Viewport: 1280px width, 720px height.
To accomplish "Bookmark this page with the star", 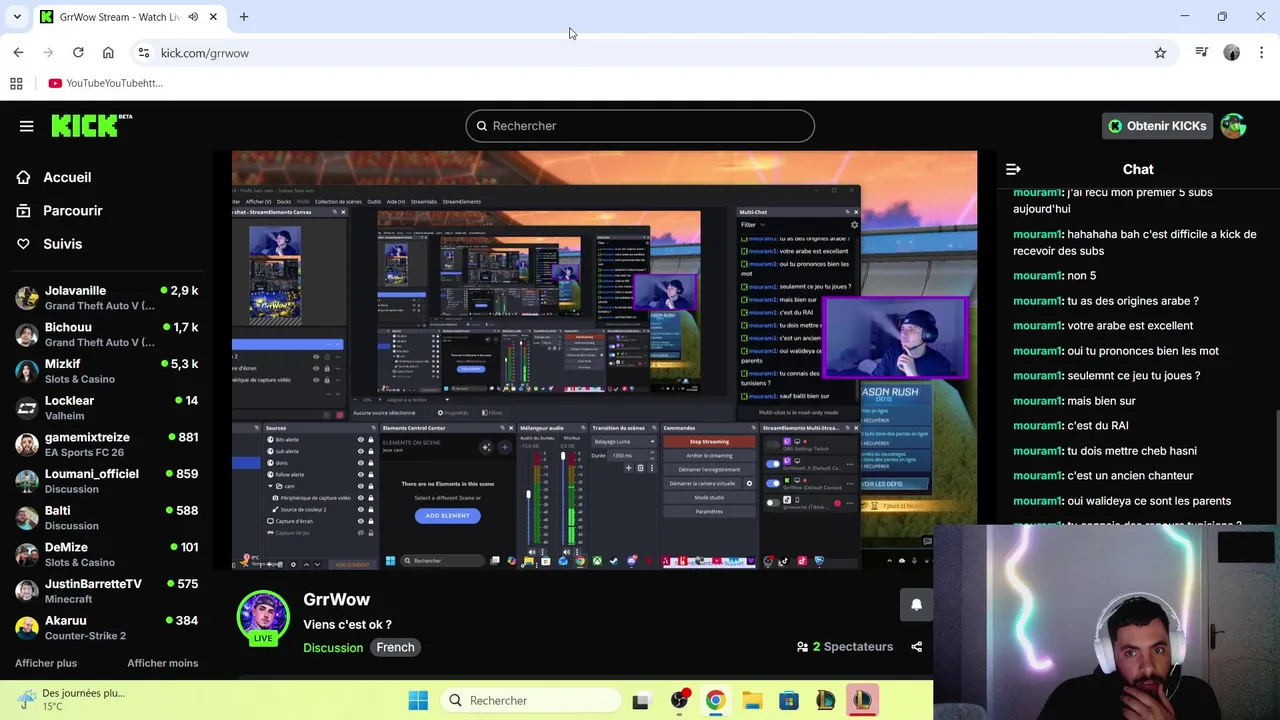I will pos(1160,53).
